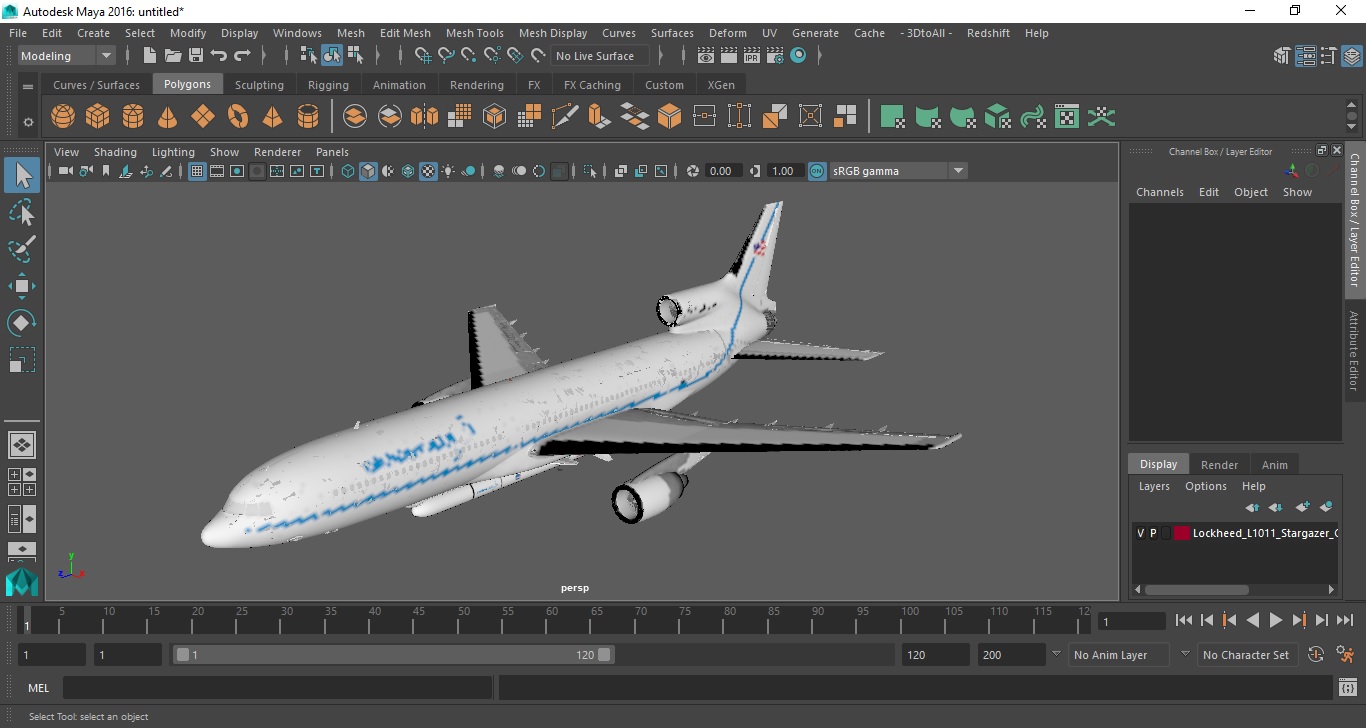Create a new scene file
Image resolution: width=1366 pixels, height=728 pixels.
coord(149,56)
